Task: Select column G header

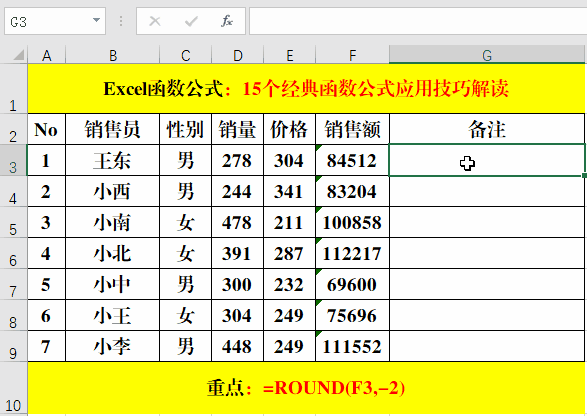Action: pos(487,55)
